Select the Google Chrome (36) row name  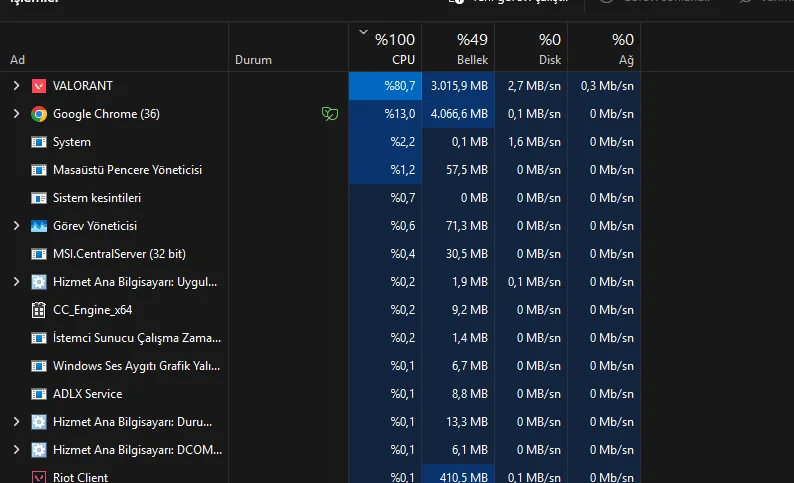(x=106, y=114)
